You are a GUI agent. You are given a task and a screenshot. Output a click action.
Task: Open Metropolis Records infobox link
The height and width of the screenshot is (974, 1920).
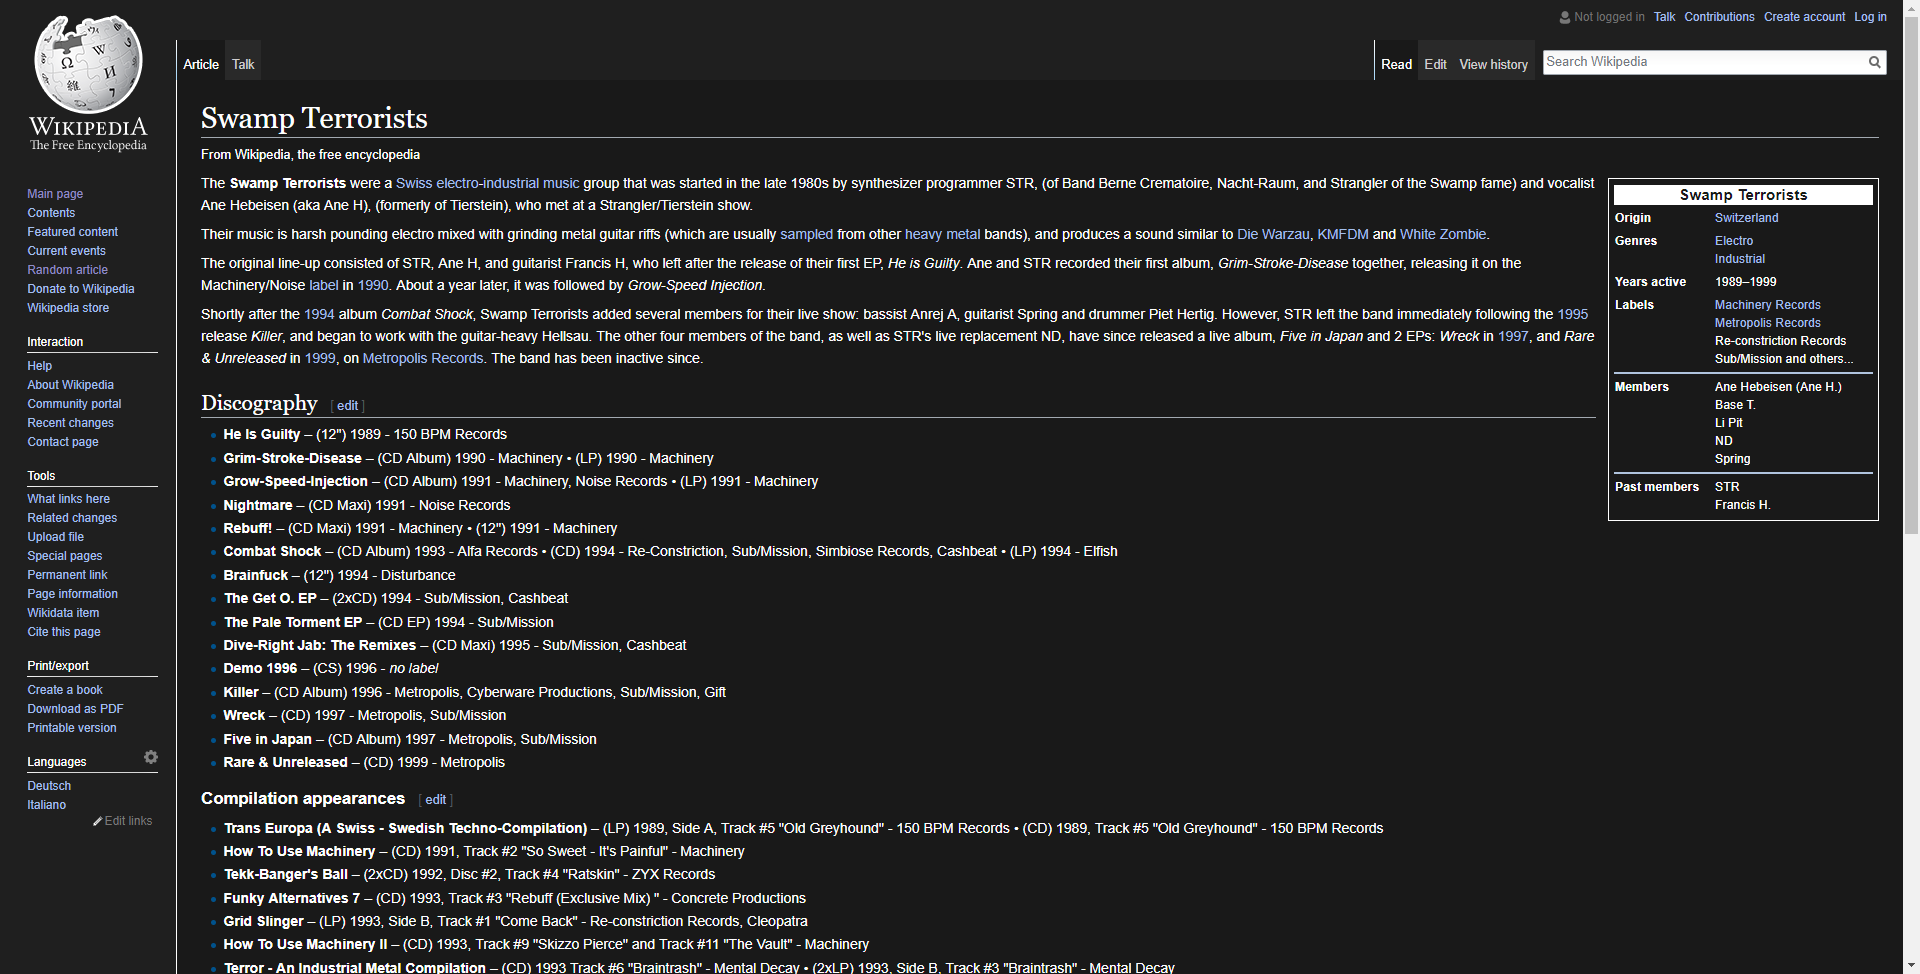tap(1767, 323)
